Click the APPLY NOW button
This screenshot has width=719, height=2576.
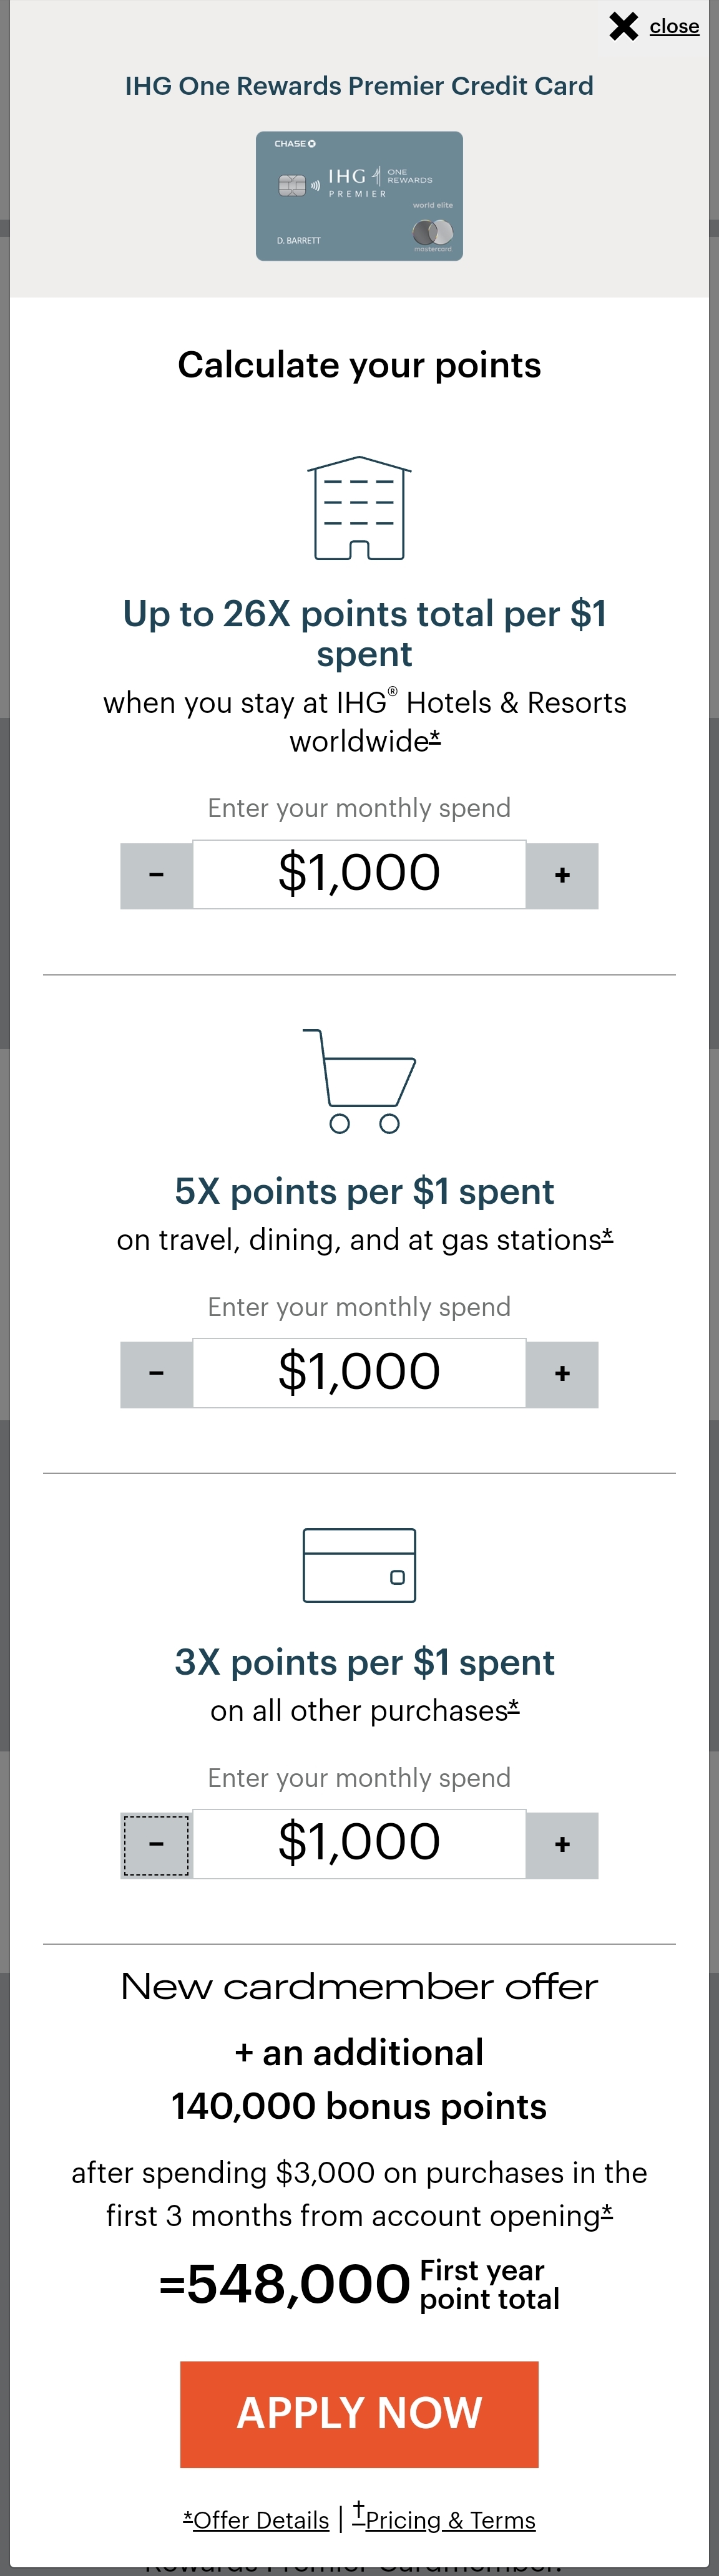(359, 2414)
